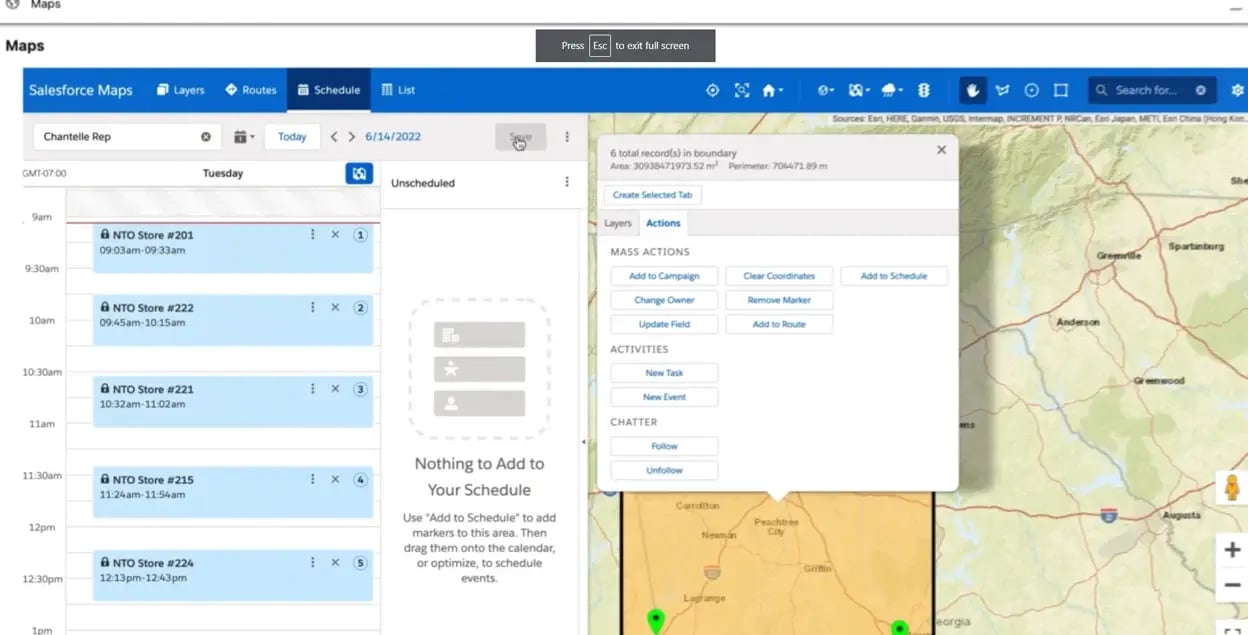Open options menu for NTO Store #222
Screen dimensions: 1248x635
[313, 307]
